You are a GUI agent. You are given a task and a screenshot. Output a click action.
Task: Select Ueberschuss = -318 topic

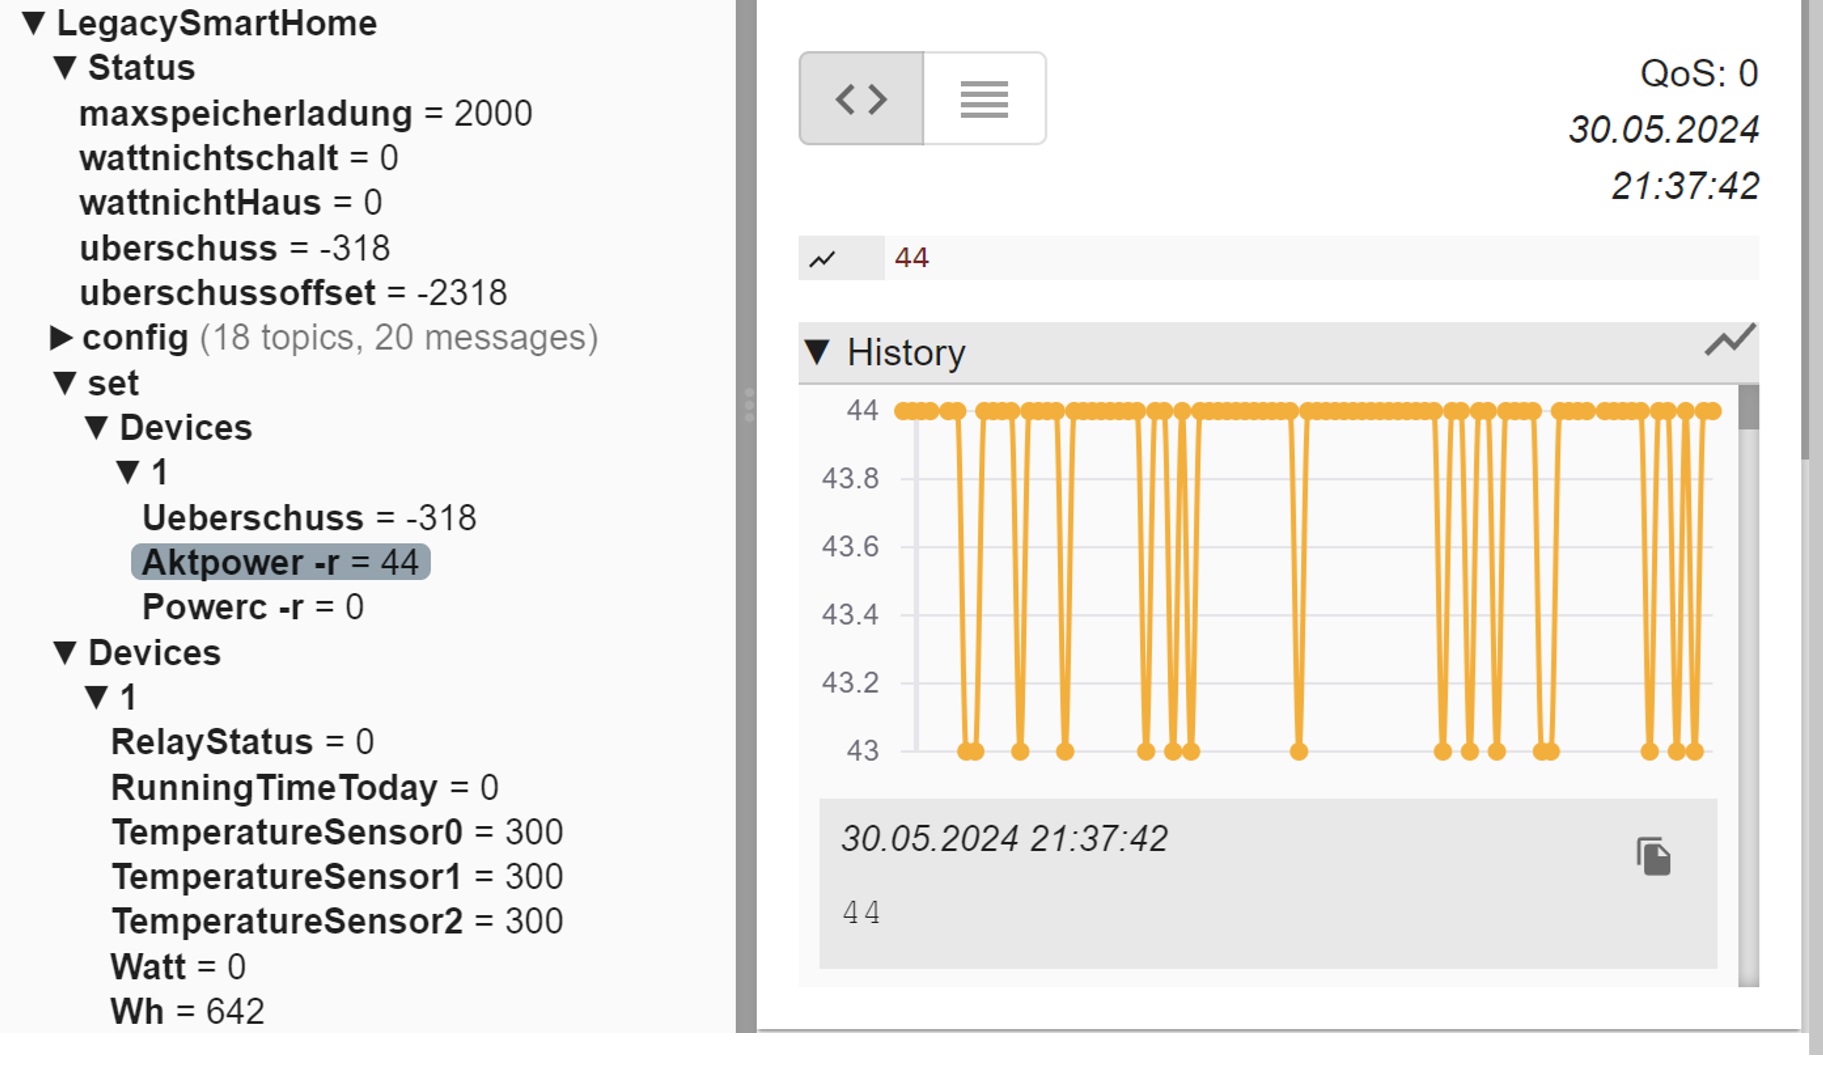(x=309, y=518)
